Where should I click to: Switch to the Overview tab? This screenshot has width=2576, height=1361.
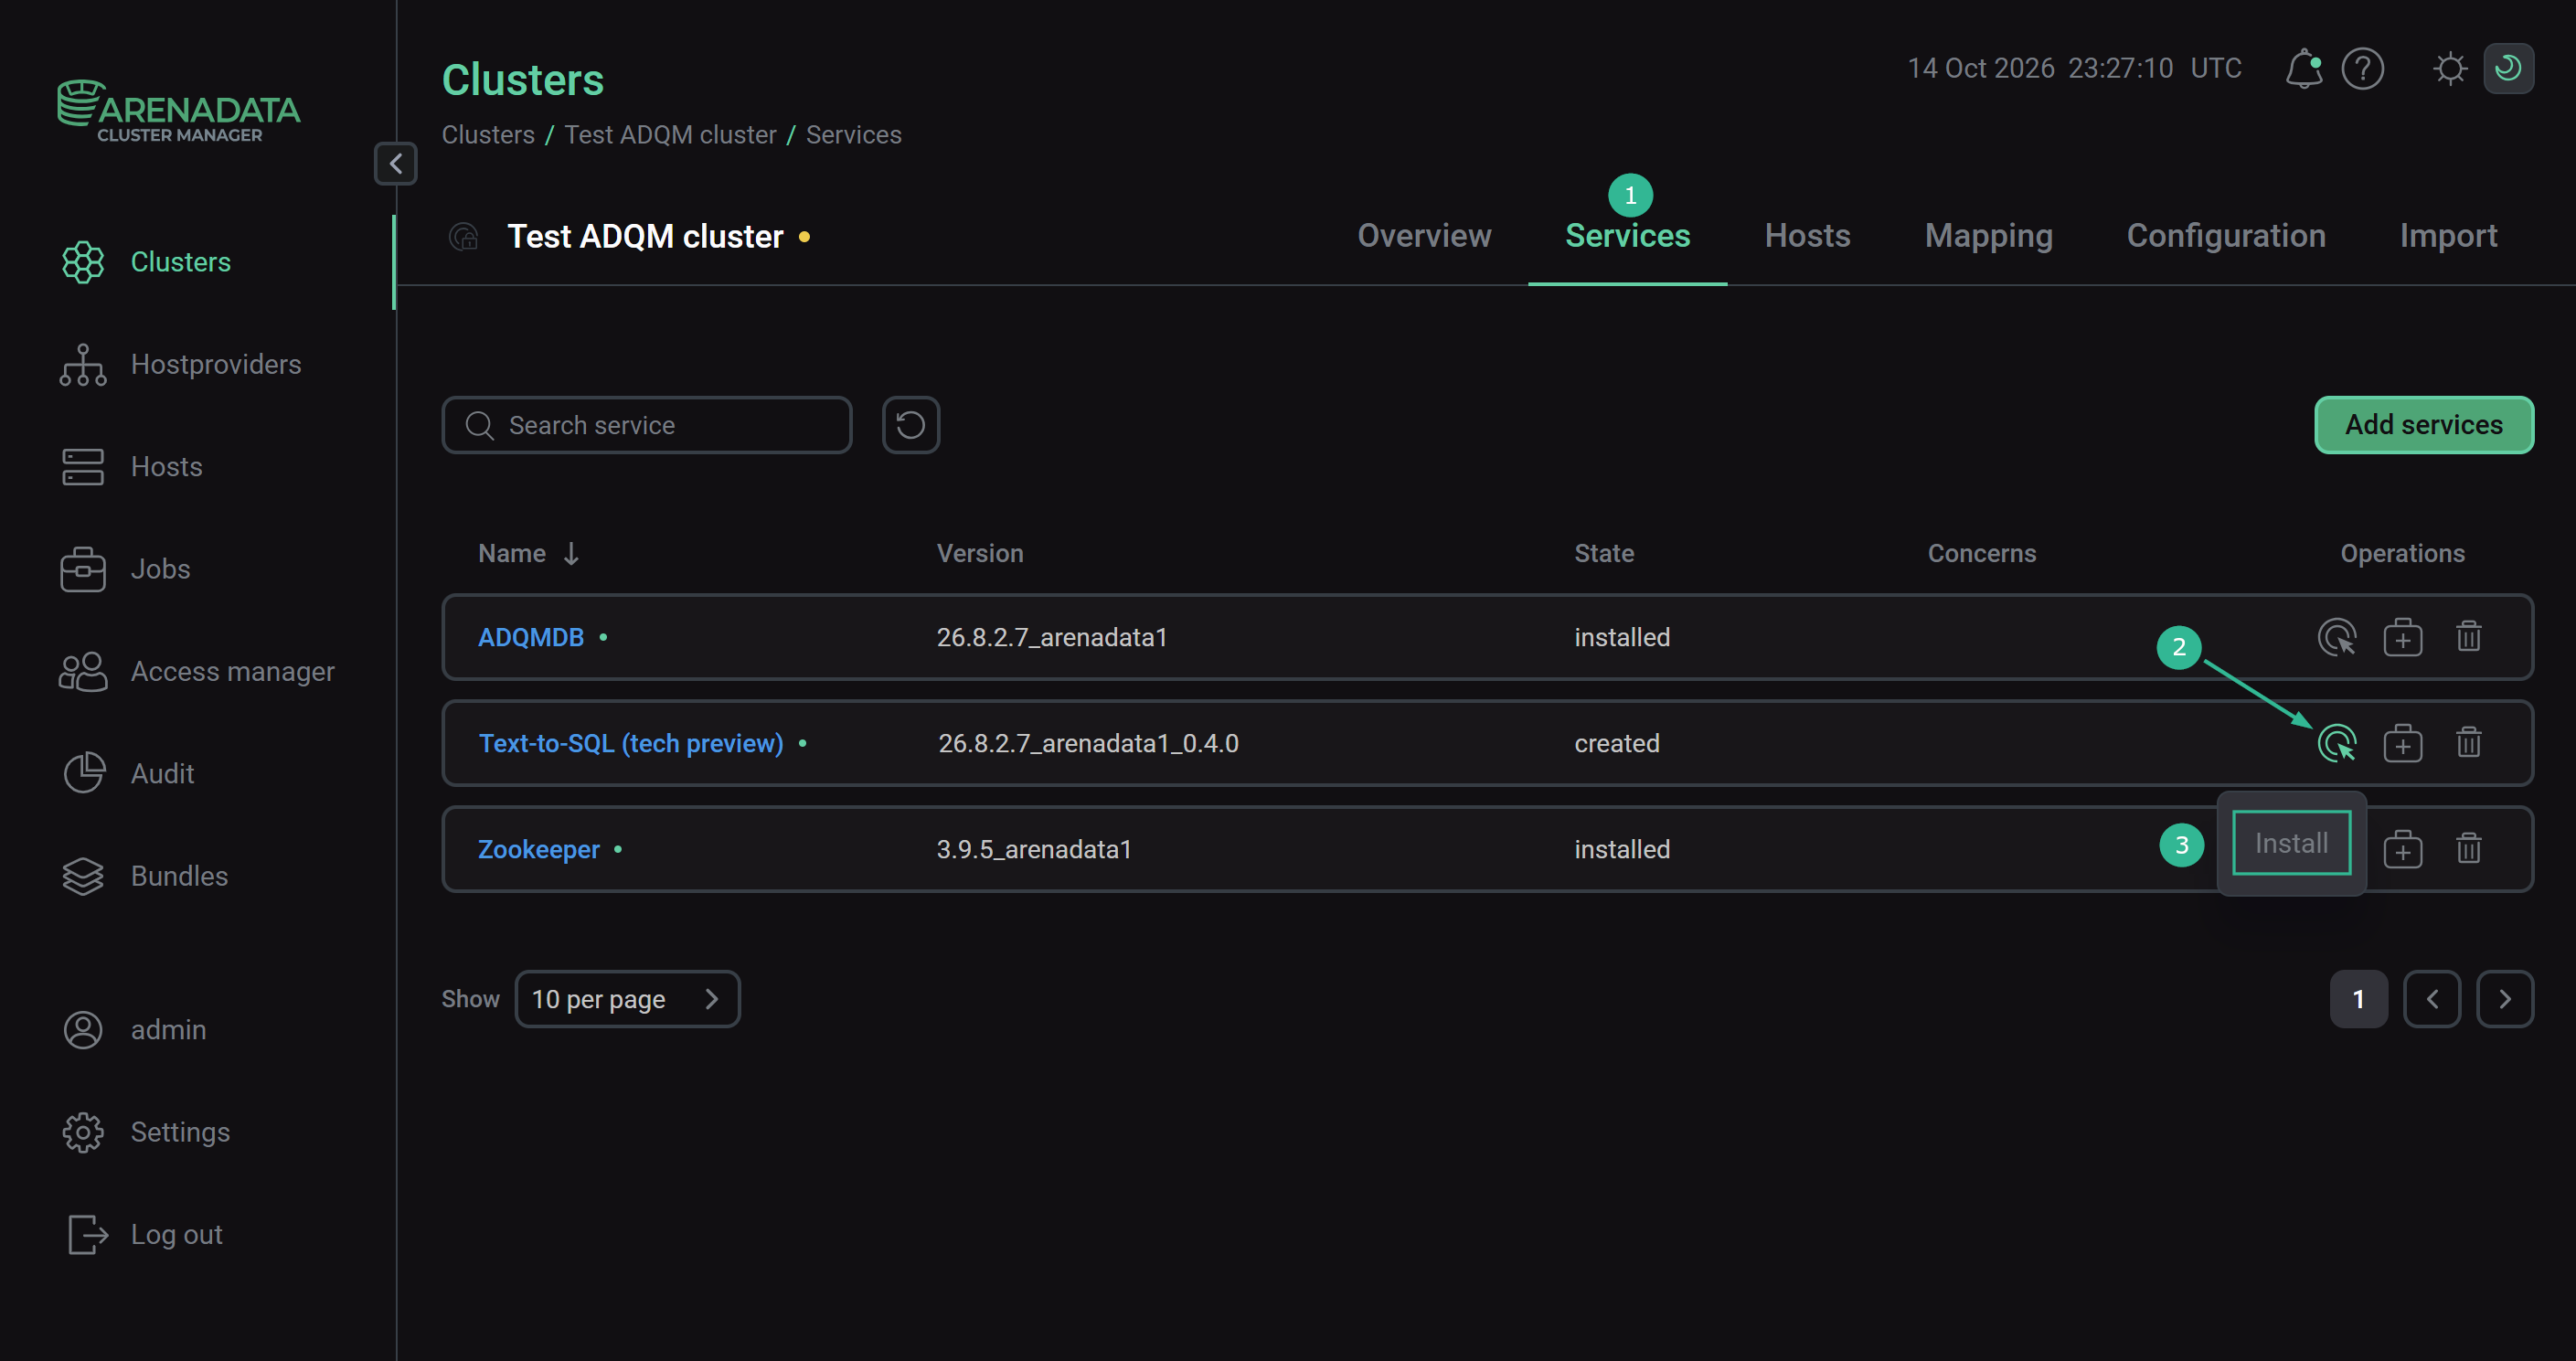click(x=1424, y=236)
